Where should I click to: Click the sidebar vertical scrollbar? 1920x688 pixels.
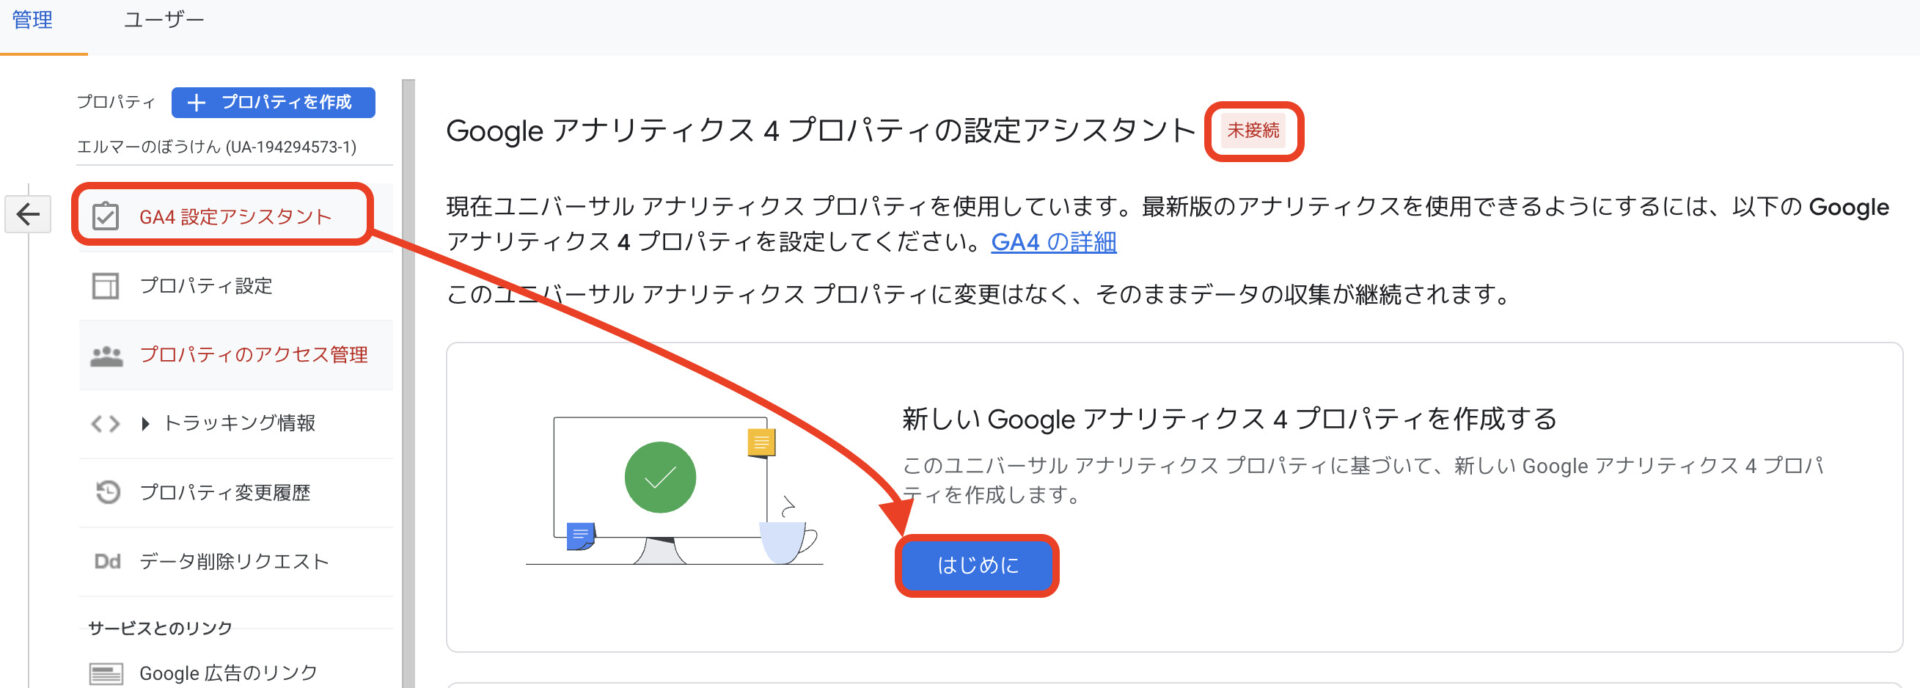(408, 384)
